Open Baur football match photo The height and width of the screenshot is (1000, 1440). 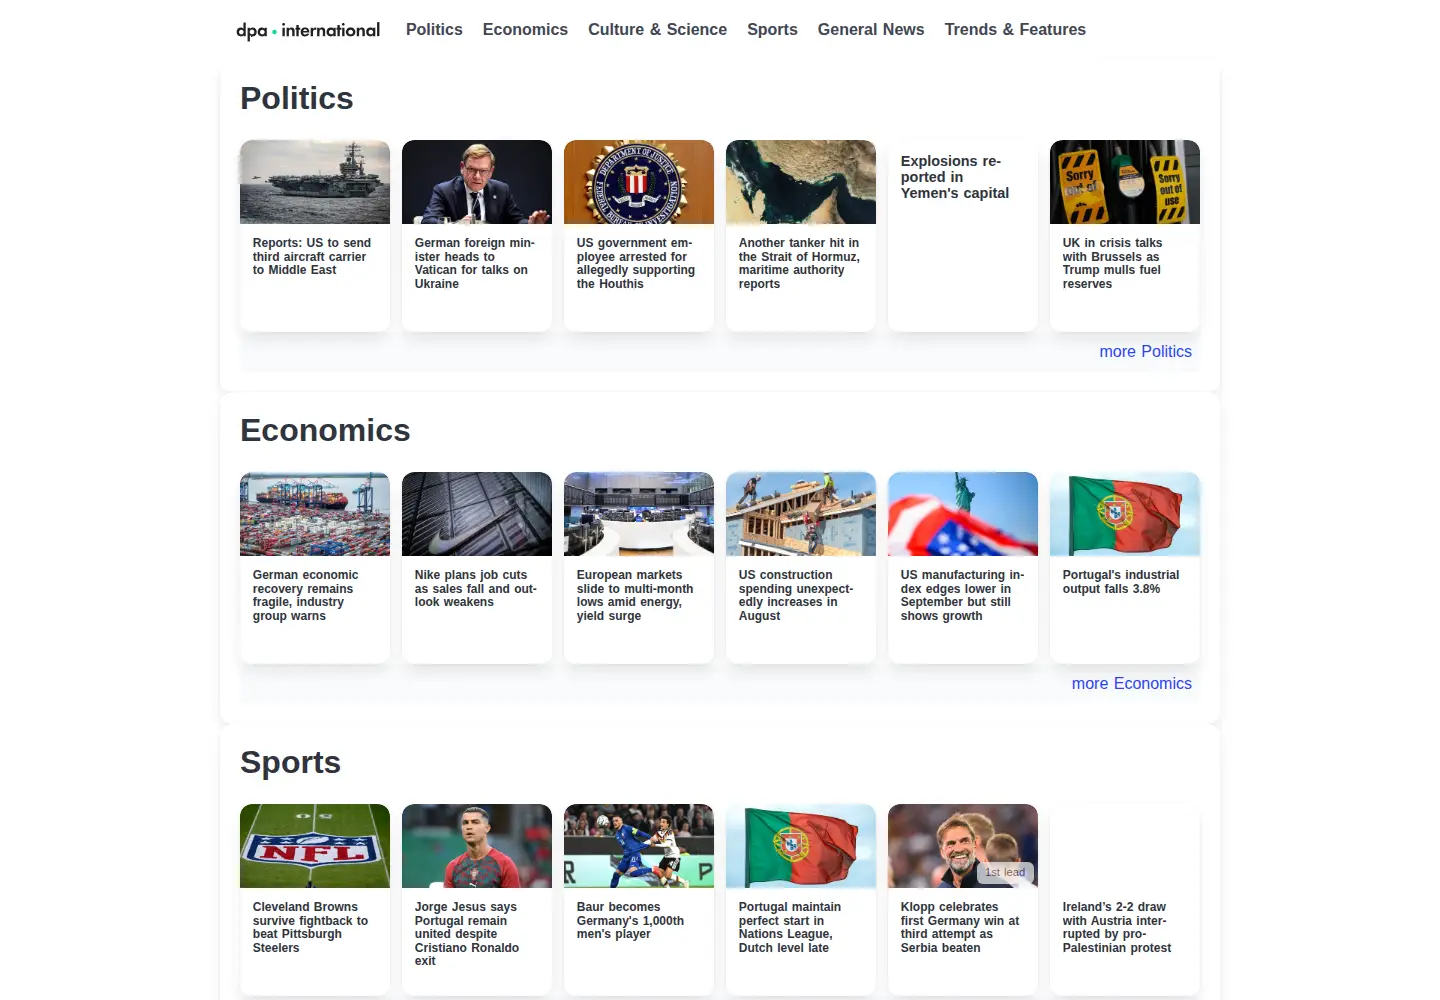(x=639, y=846)
